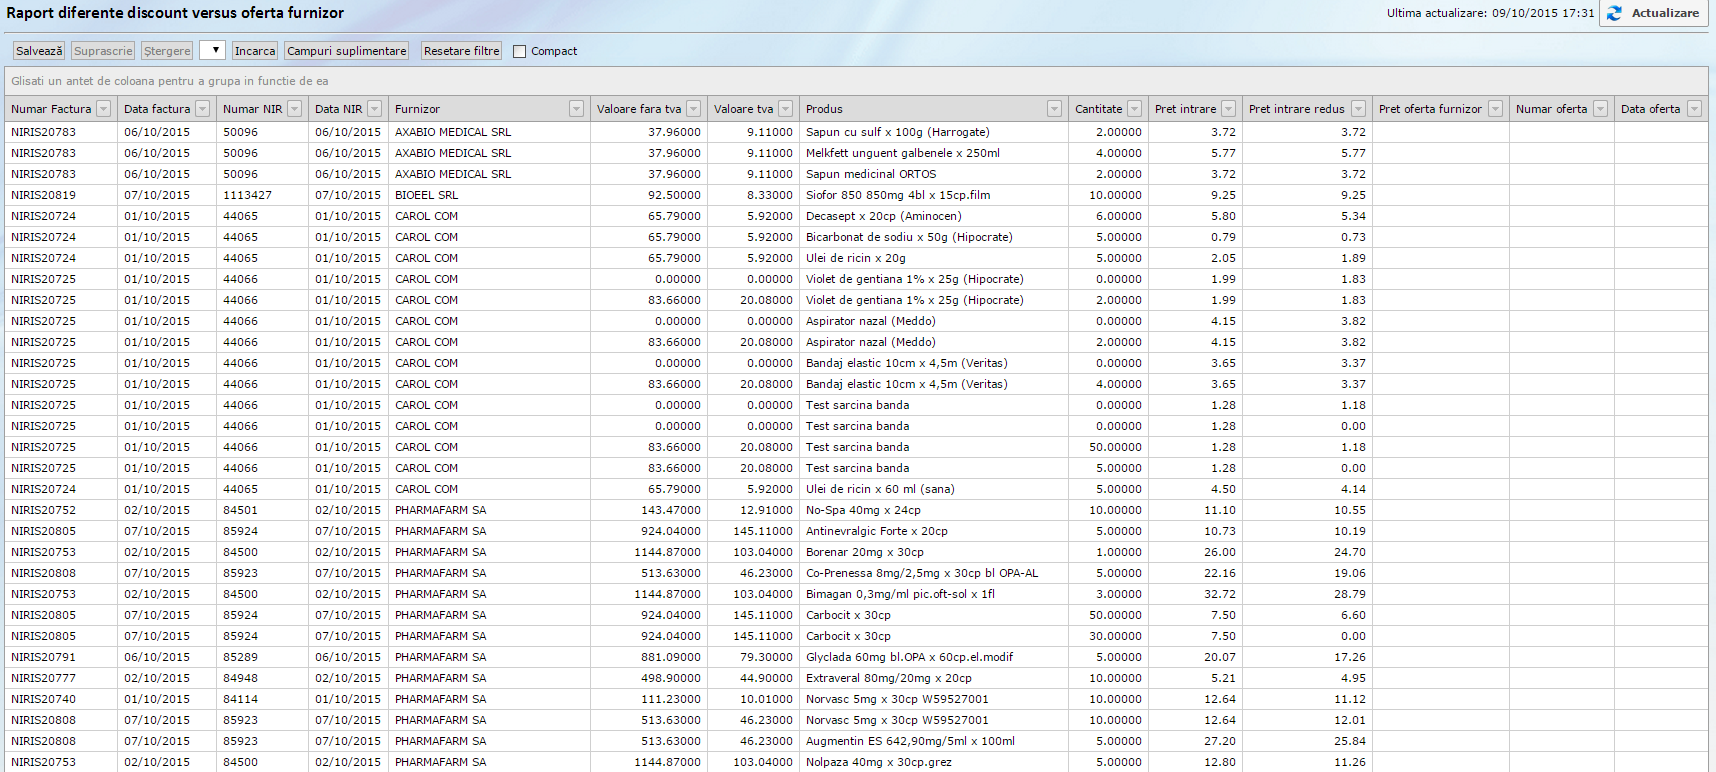Open filter icon on Pret intrare column
Viewport: 1716px width, 772px height.
[x=1228, y=109]
